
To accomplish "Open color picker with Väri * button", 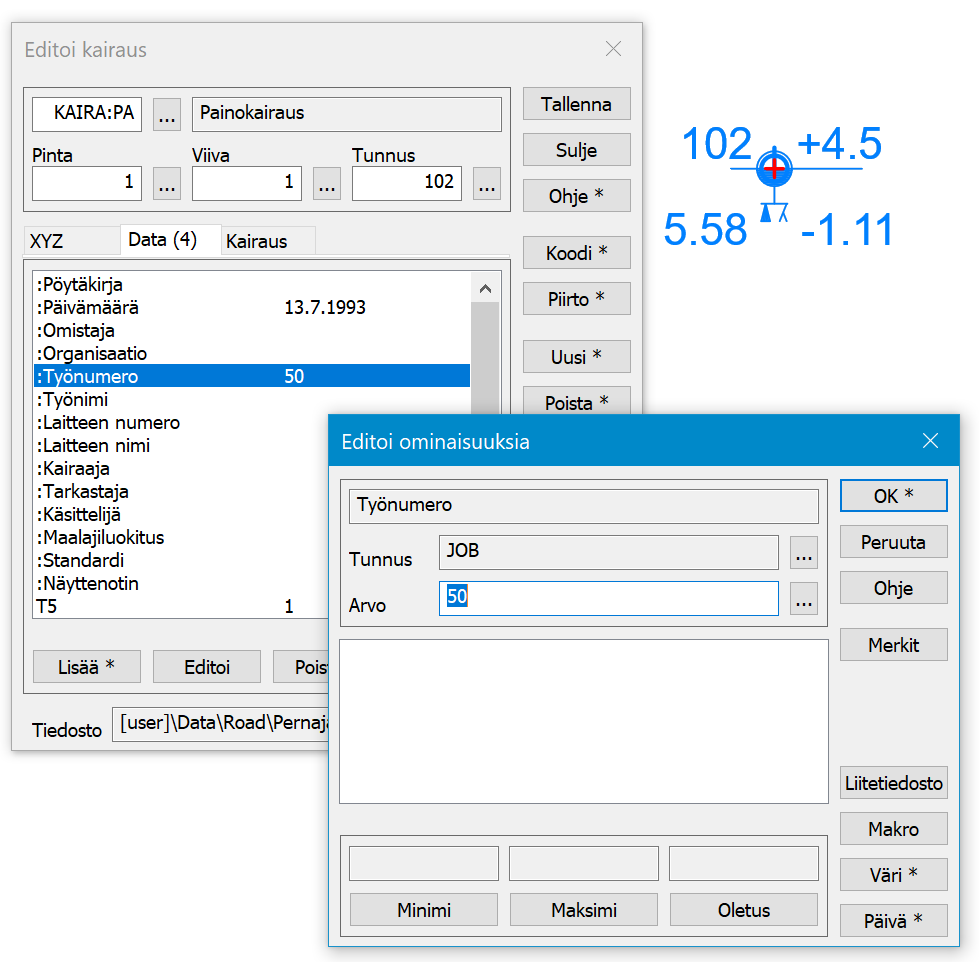I will click(893, 875).
